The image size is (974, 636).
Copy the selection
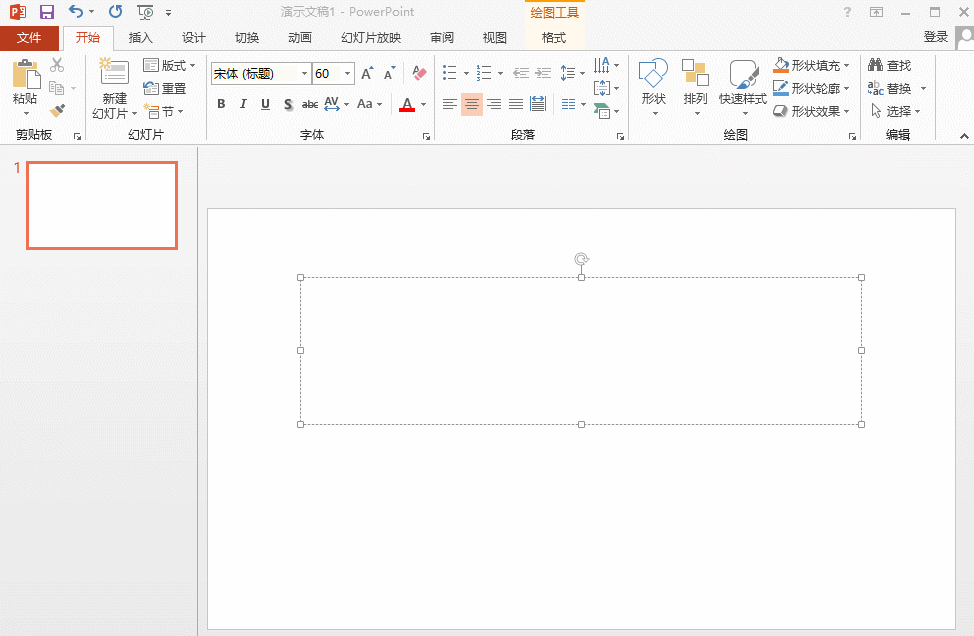57,88
